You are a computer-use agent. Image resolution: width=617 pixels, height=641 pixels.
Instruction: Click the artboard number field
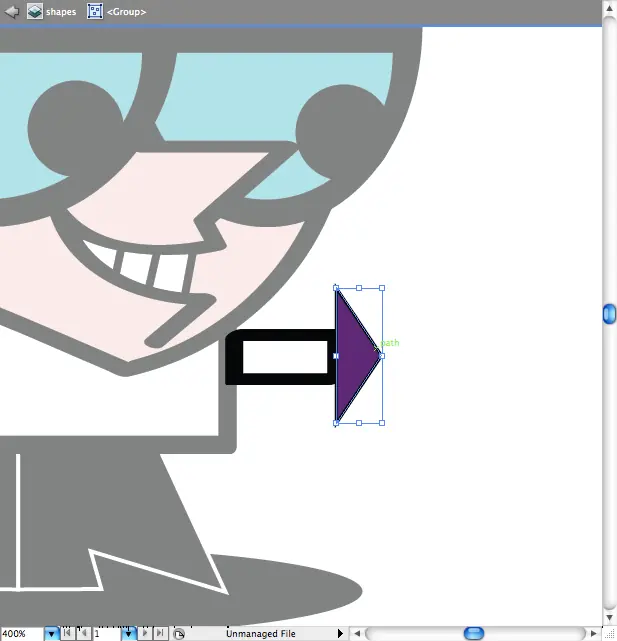tap(107, 634)
